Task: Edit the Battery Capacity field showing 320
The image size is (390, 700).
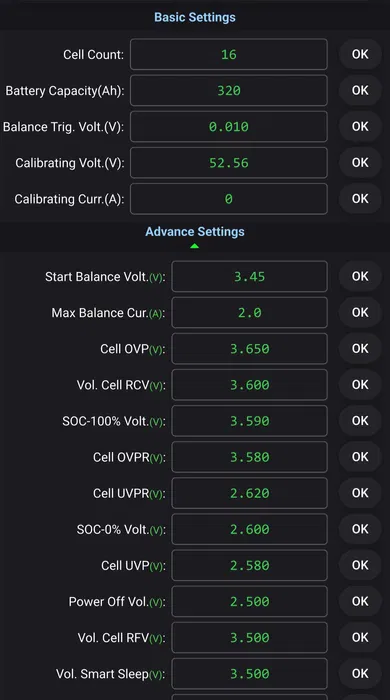Action: click(x=228, y=91)
